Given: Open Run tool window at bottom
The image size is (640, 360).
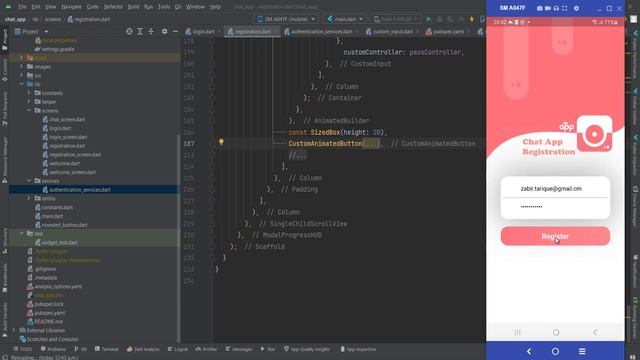Looking at the screenshot, I should (268, 349).
